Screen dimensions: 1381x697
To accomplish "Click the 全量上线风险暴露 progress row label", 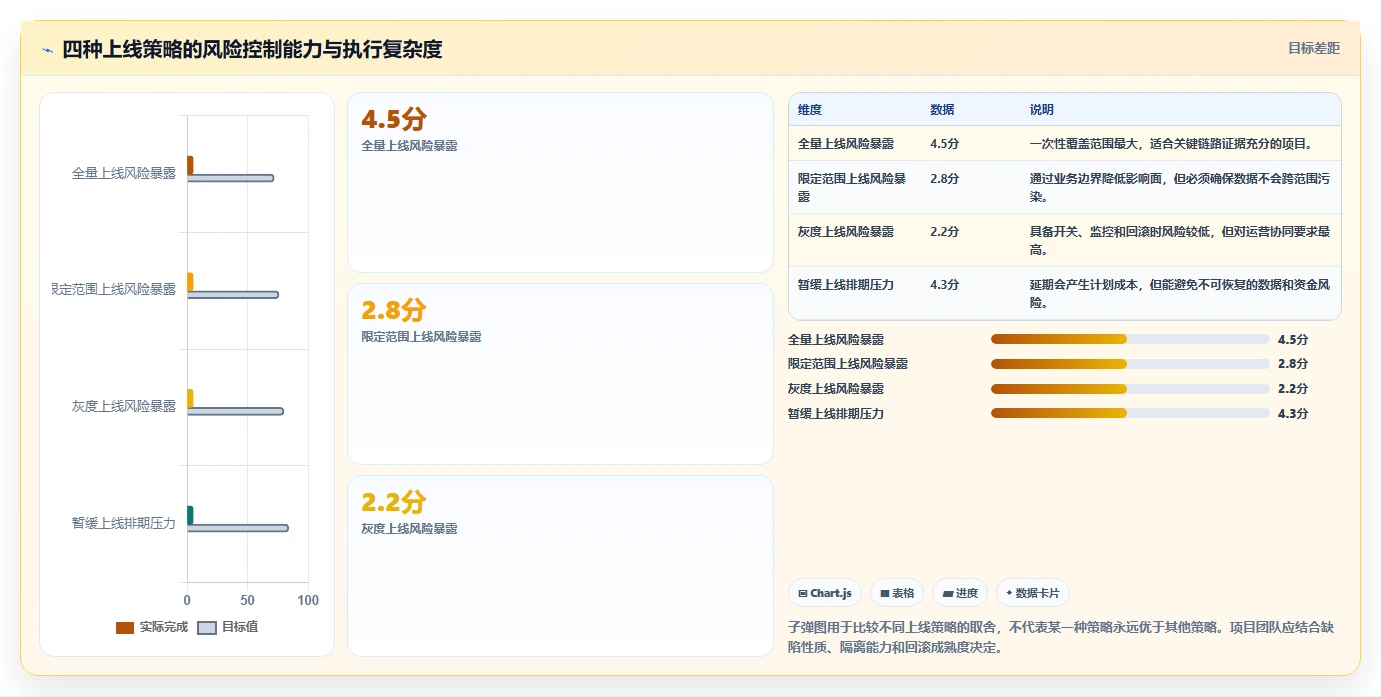I will tap(836, 340).
